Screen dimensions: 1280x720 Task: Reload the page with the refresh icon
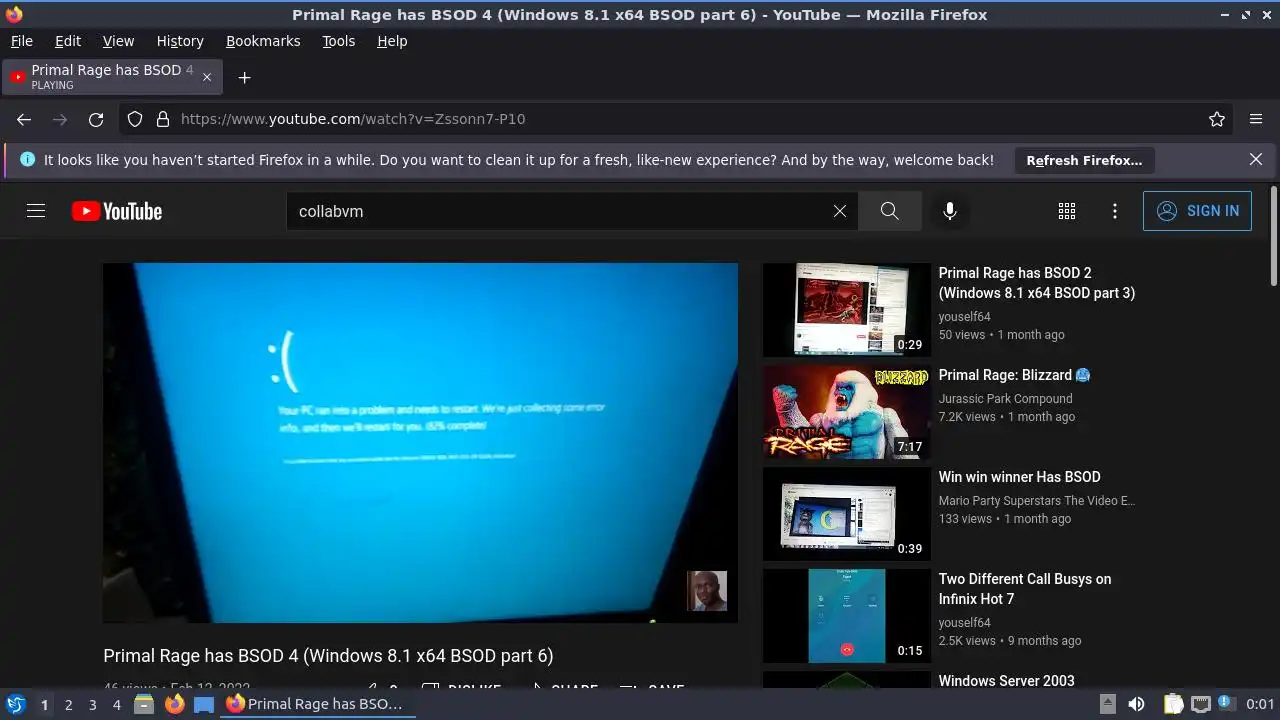click(x=96, y=119)
